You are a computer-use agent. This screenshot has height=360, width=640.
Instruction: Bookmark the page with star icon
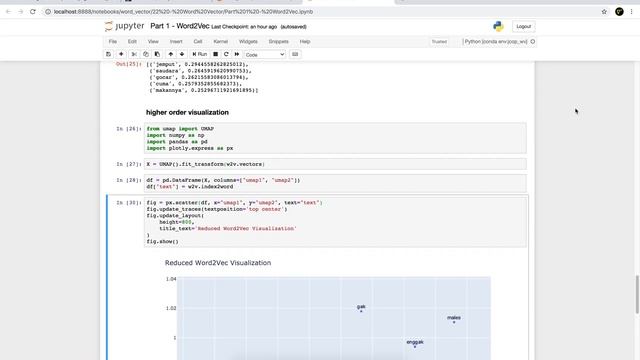coord(604,12)
